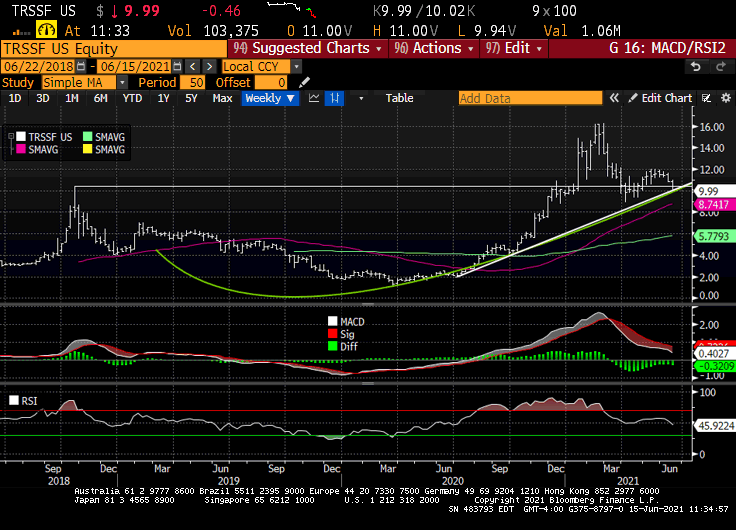Click the 45.9224 RSI value label
This screenshot has height=530, width=736.
[x=714, y=426]
